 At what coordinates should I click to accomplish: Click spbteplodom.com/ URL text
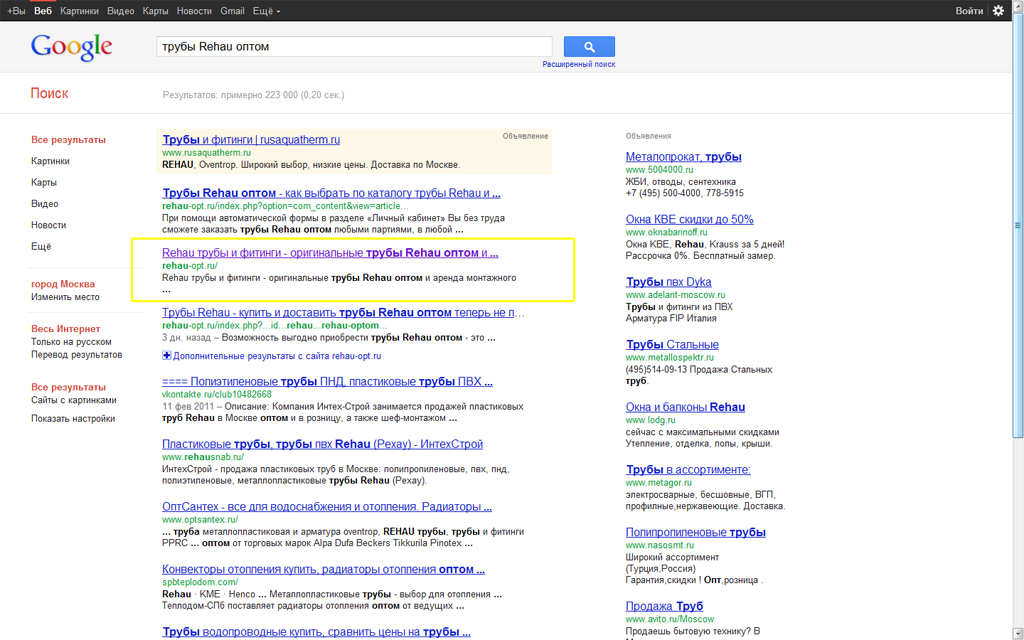point(200,582)
